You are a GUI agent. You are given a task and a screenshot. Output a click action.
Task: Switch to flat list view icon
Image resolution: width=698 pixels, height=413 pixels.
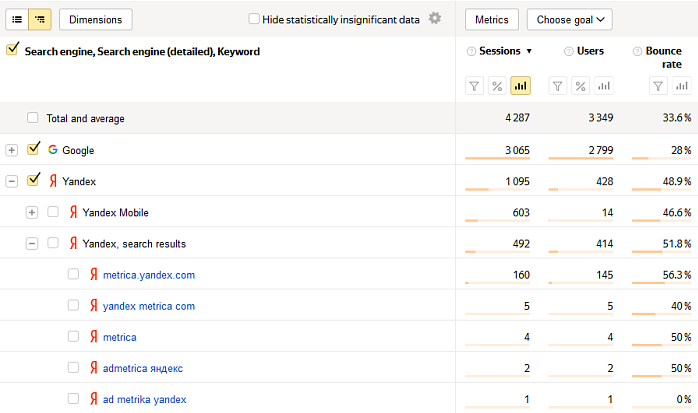(17, 20)
